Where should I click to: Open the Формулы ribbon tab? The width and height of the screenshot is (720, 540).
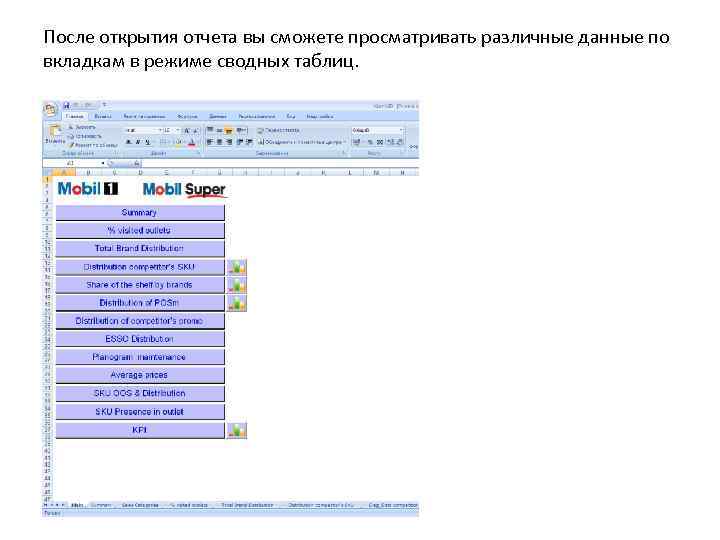[x=187, y=117]
